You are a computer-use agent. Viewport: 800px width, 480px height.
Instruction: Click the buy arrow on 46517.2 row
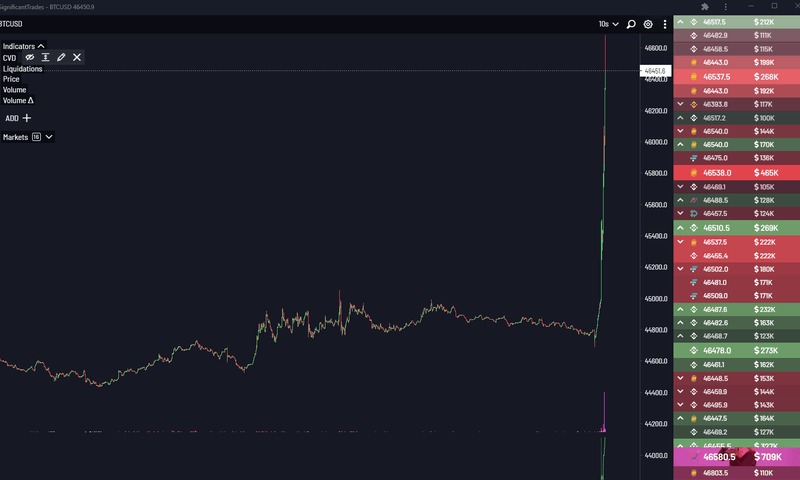click(x=680, y=118)
